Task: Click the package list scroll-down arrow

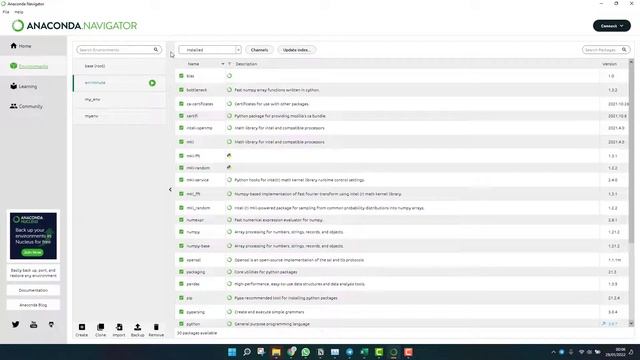Action: (x=631, y=324)
